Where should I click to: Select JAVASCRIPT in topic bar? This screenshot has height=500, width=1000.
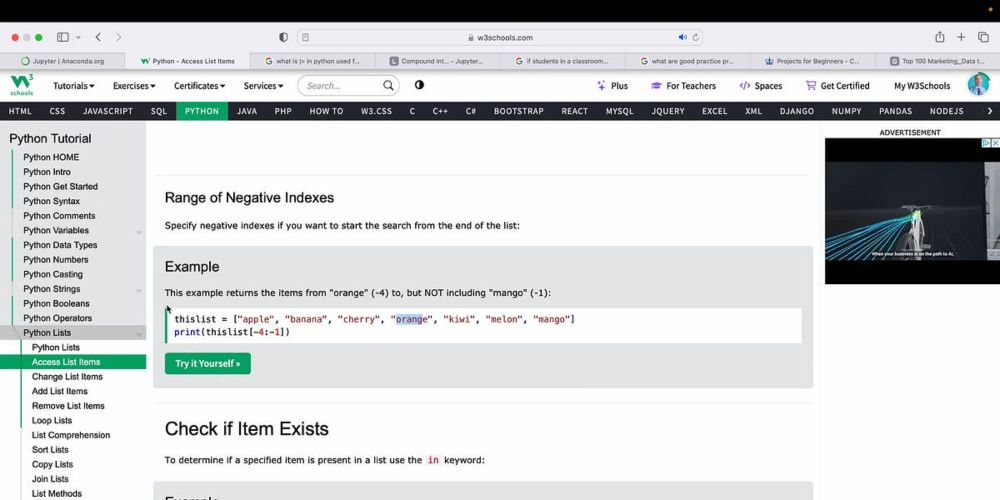coord(108,111)
